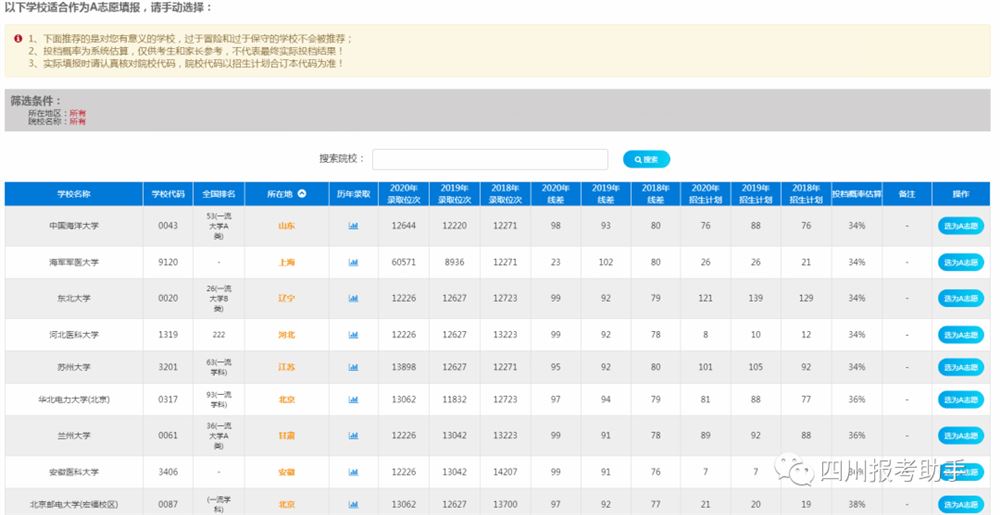Open admission history chart for 兰州大学
Screen dimensions: 1000x515
click(x=353, y=436)
